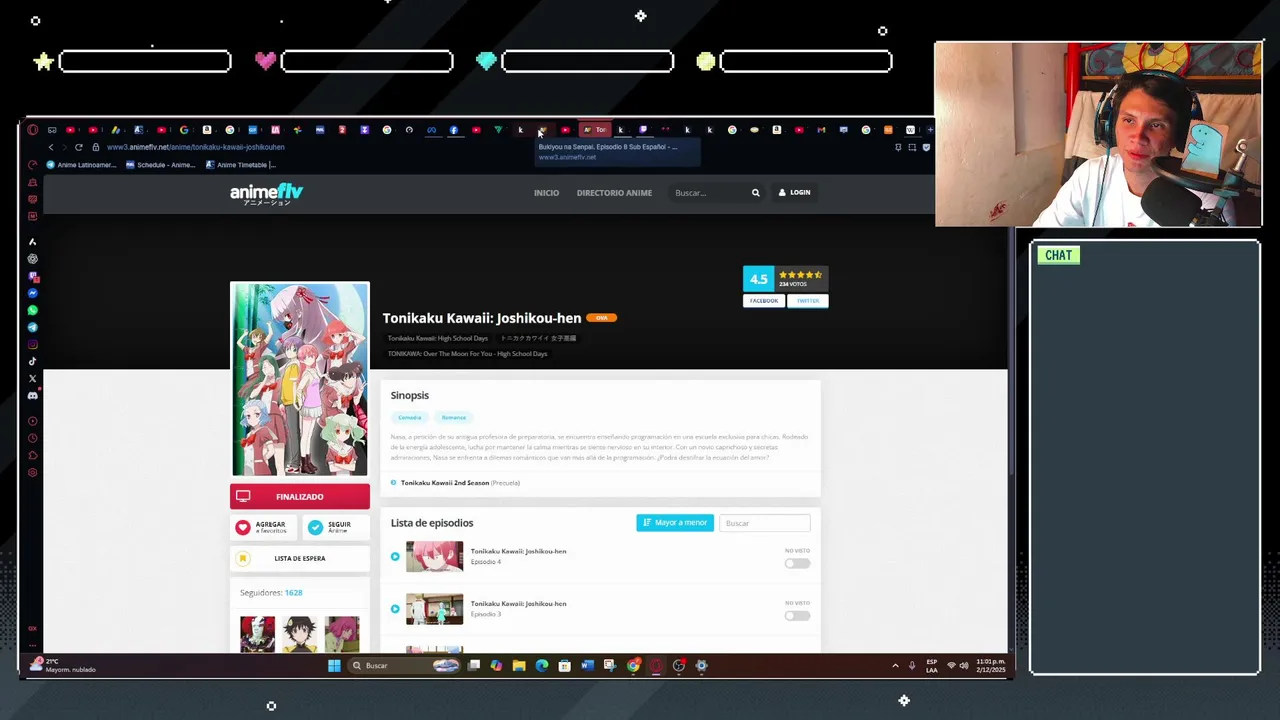Share on TWITTER button

pyautogui.click(x=808, y=301)
